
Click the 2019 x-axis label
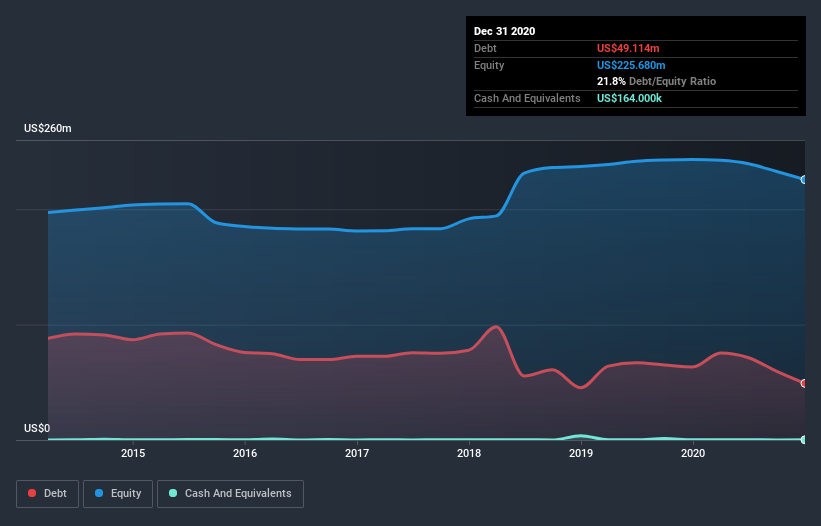[x=581, y=453]
